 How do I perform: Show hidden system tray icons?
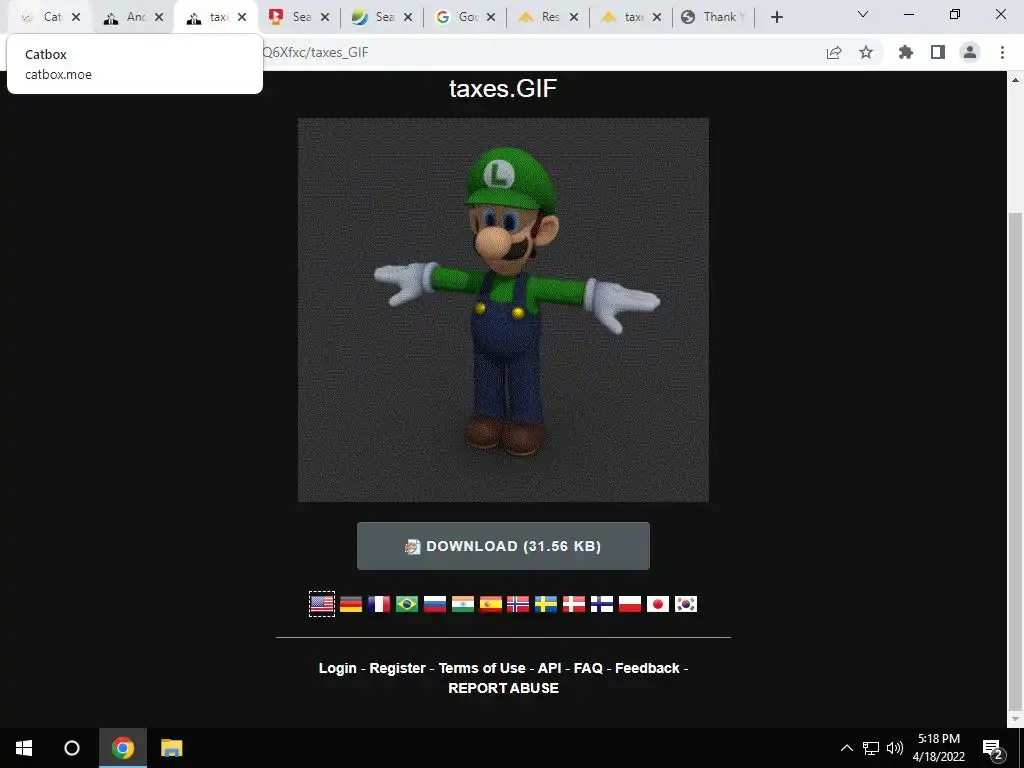click(x=846, y=748)
